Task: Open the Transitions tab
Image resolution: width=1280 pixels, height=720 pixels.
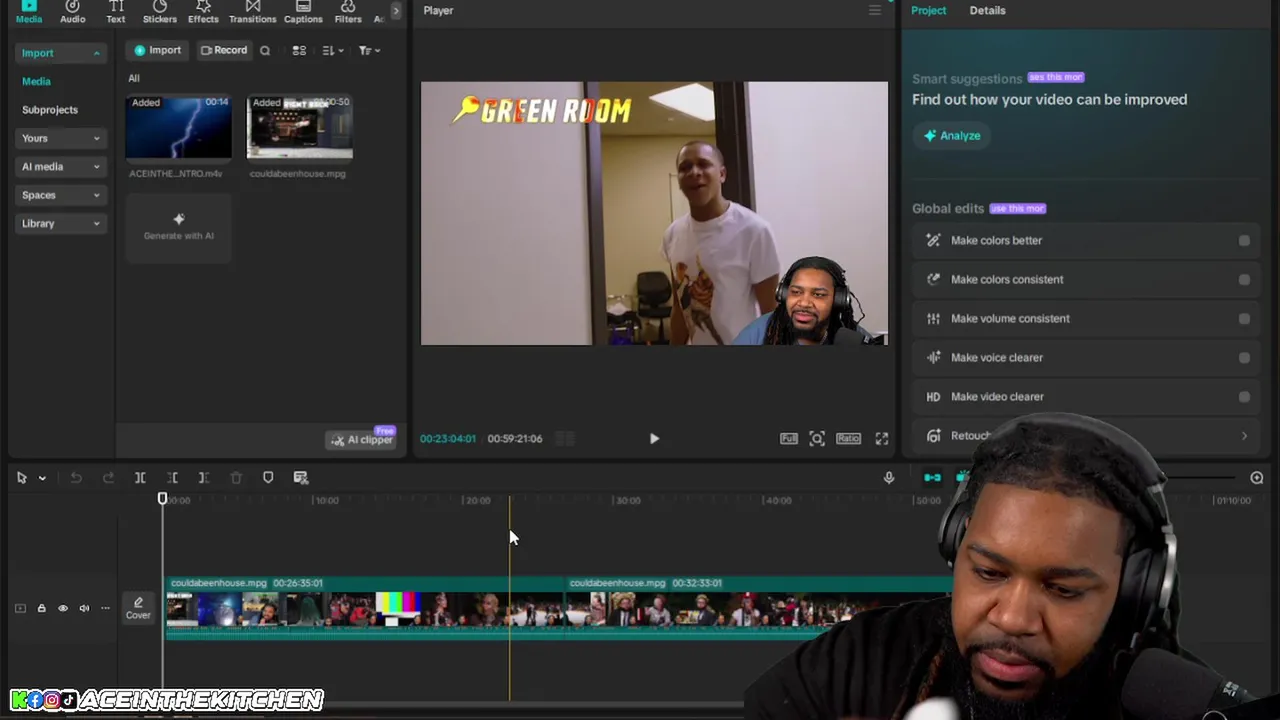Action: (x=252, y=12)
